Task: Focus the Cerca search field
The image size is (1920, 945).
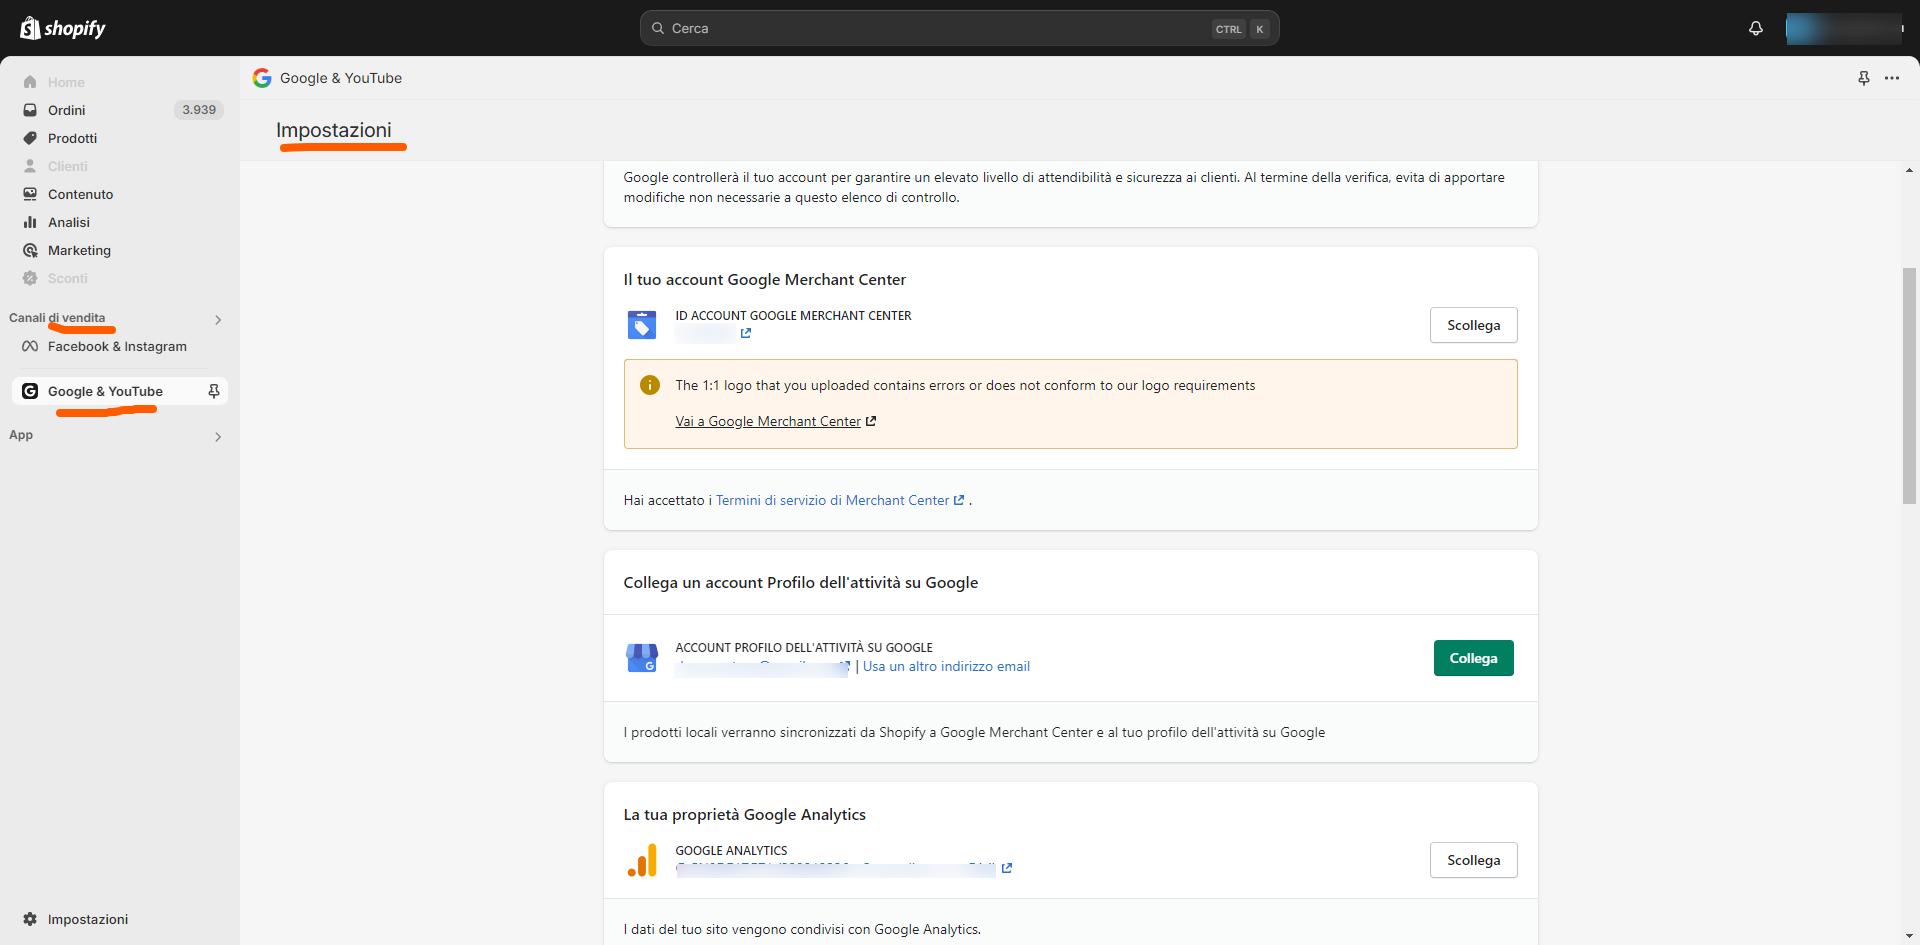Action: (x=940, y=28)
